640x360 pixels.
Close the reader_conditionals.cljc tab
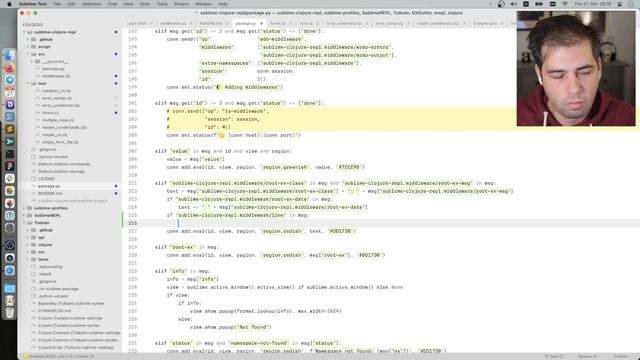pyautogui.click(x=464, y=23)
